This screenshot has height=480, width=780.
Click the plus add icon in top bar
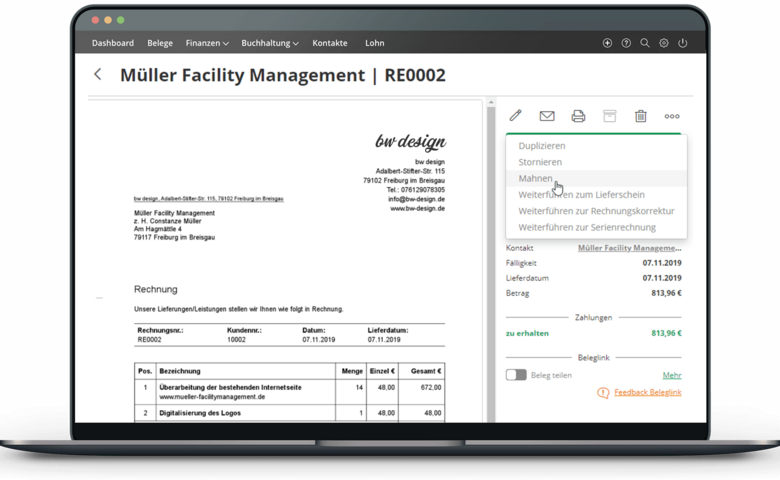pyautogui.click(x=607, y=44)
